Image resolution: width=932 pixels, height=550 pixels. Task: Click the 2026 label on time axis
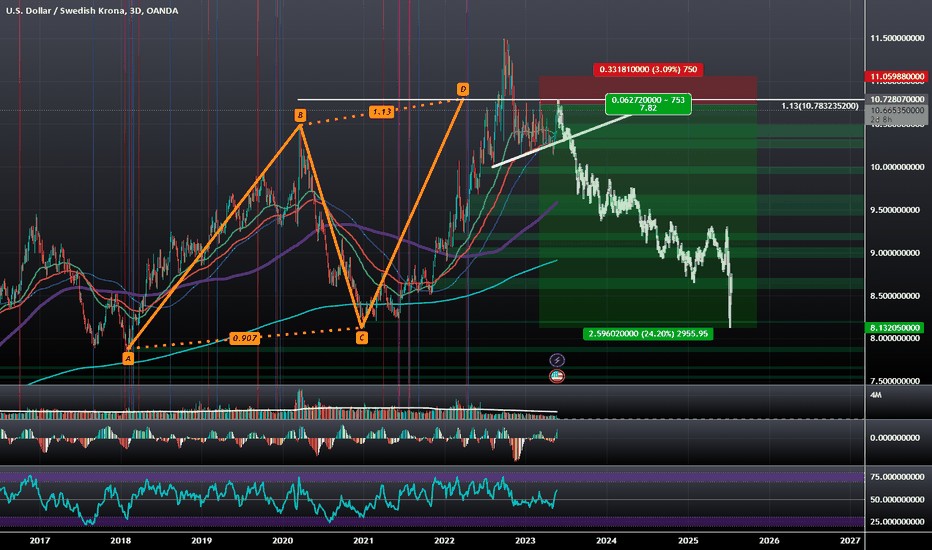[x=769, y=540]
